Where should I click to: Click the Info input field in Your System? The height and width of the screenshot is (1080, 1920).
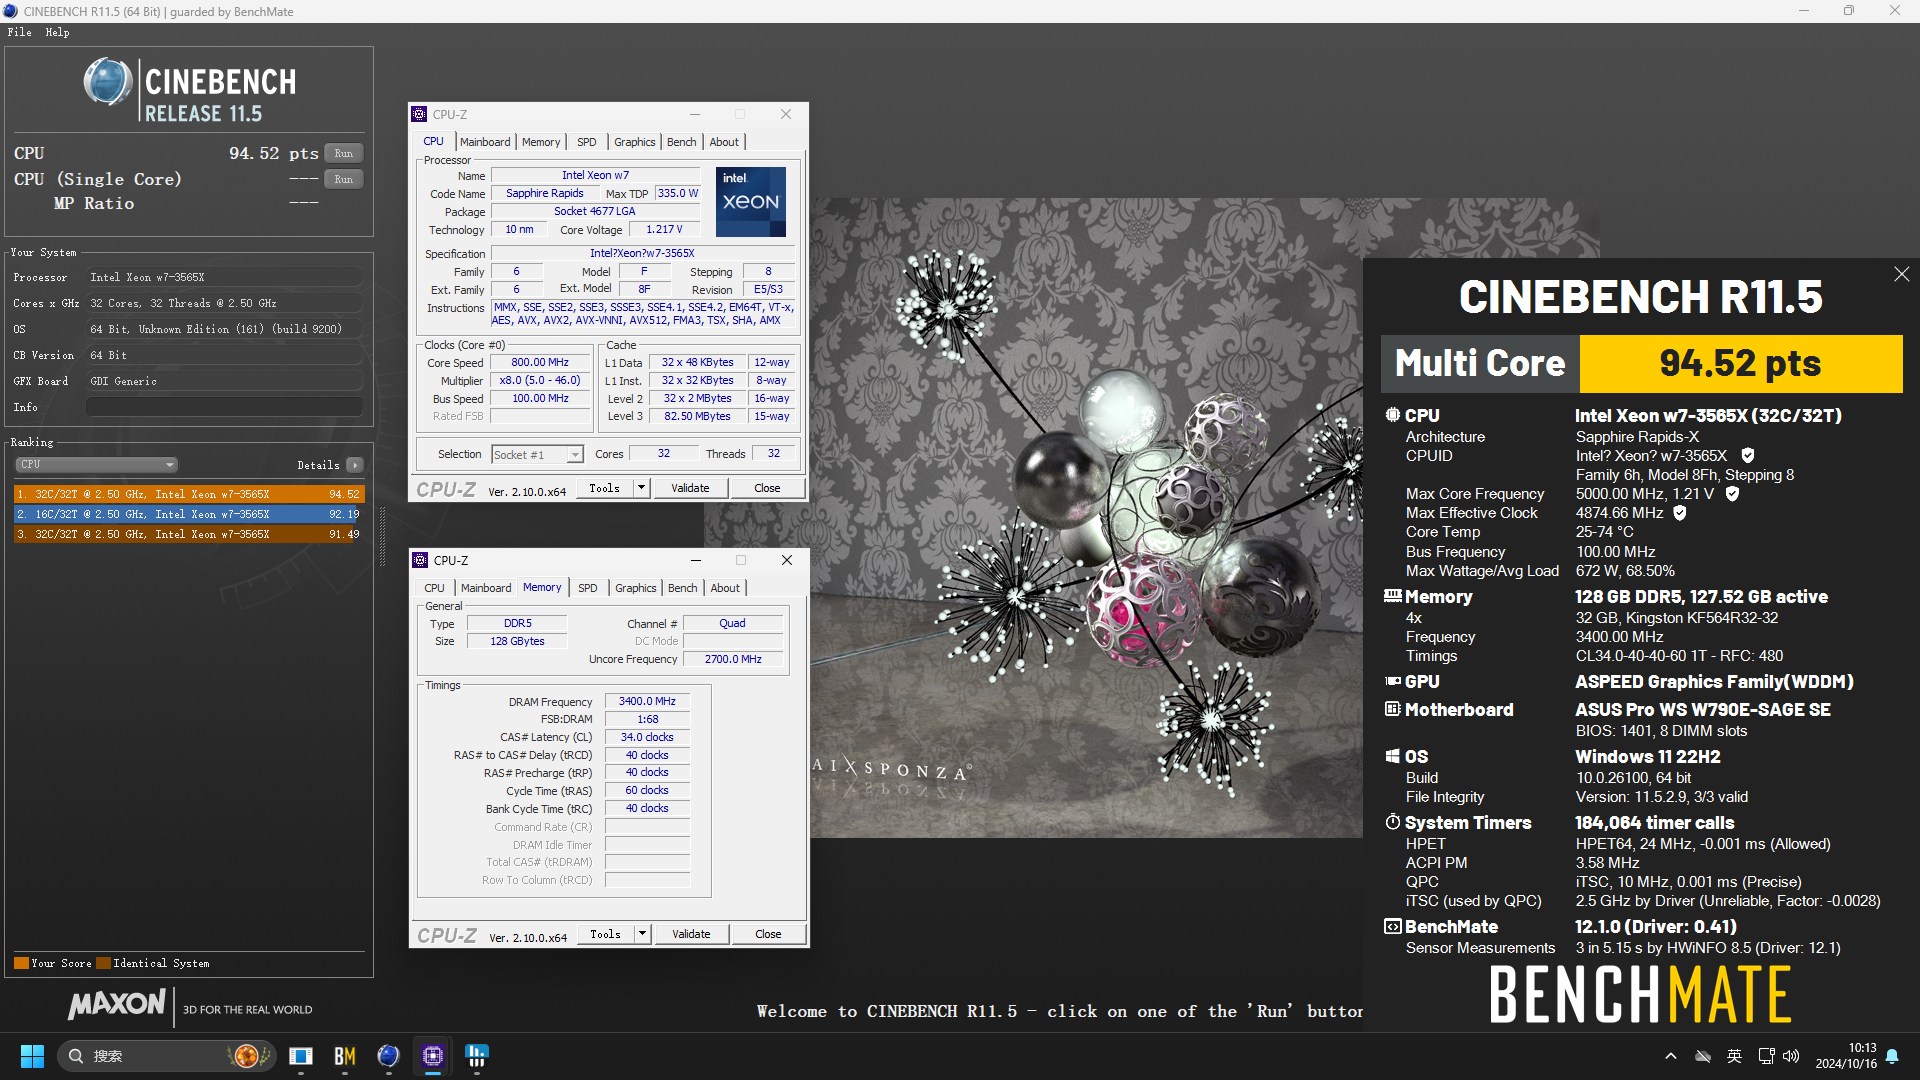click(x=224, y=407)
